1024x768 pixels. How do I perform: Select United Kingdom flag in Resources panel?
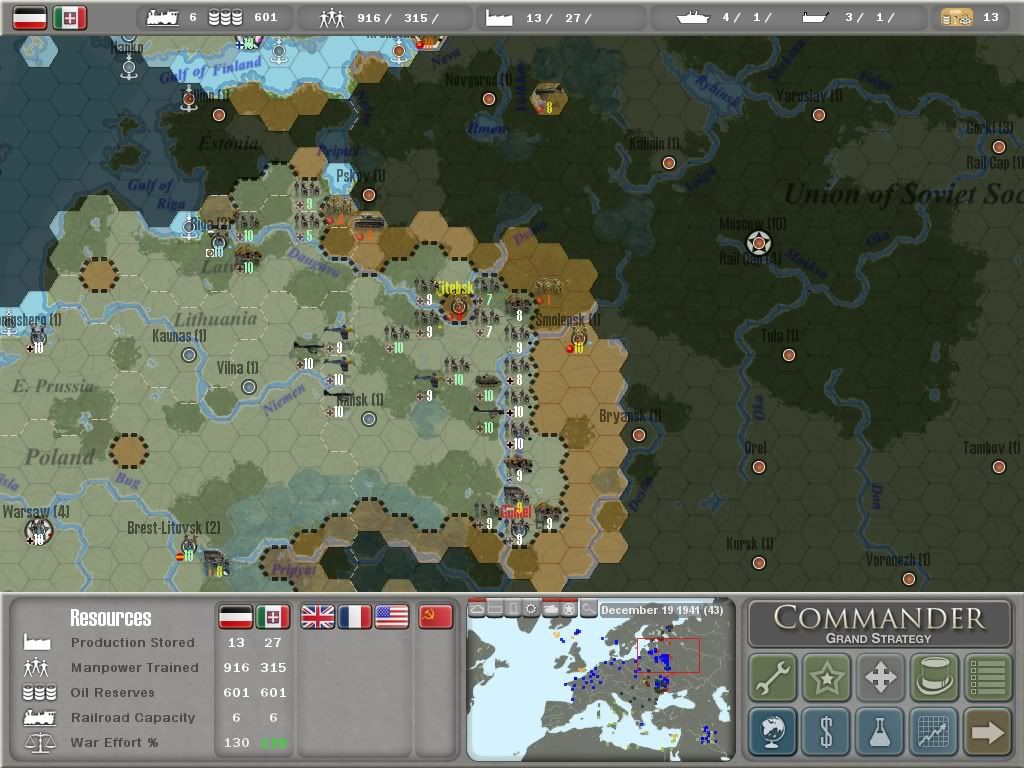point(317,616)
